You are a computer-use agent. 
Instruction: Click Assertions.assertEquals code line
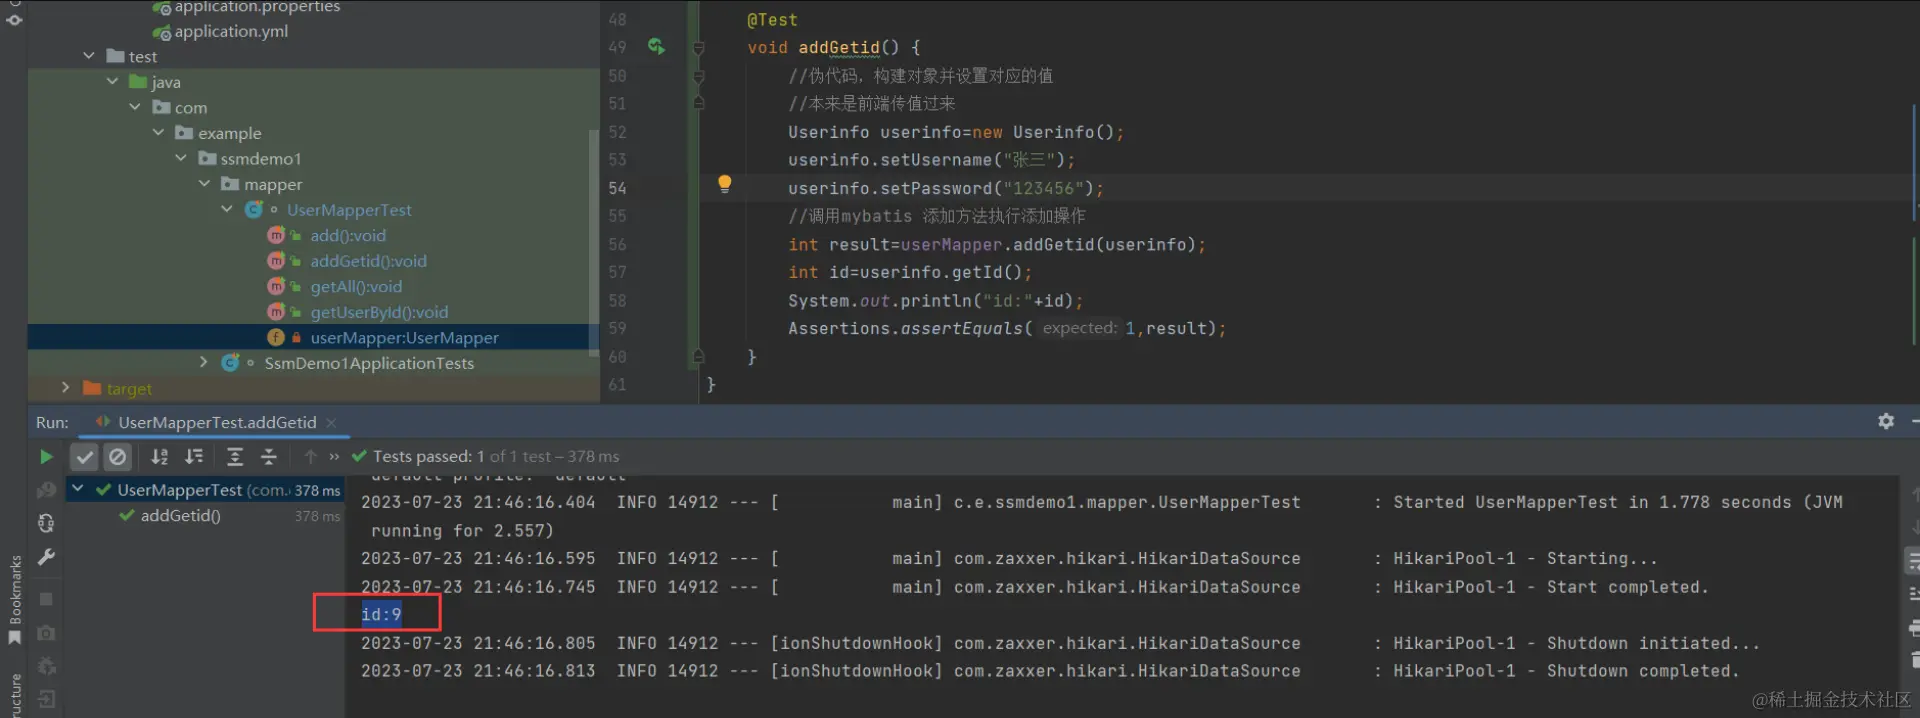coord(1006,328)
